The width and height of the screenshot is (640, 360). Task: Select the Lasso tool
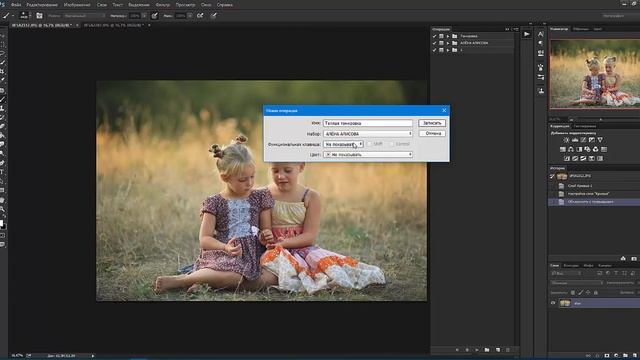pyautogui.click(x=2, y=53)
